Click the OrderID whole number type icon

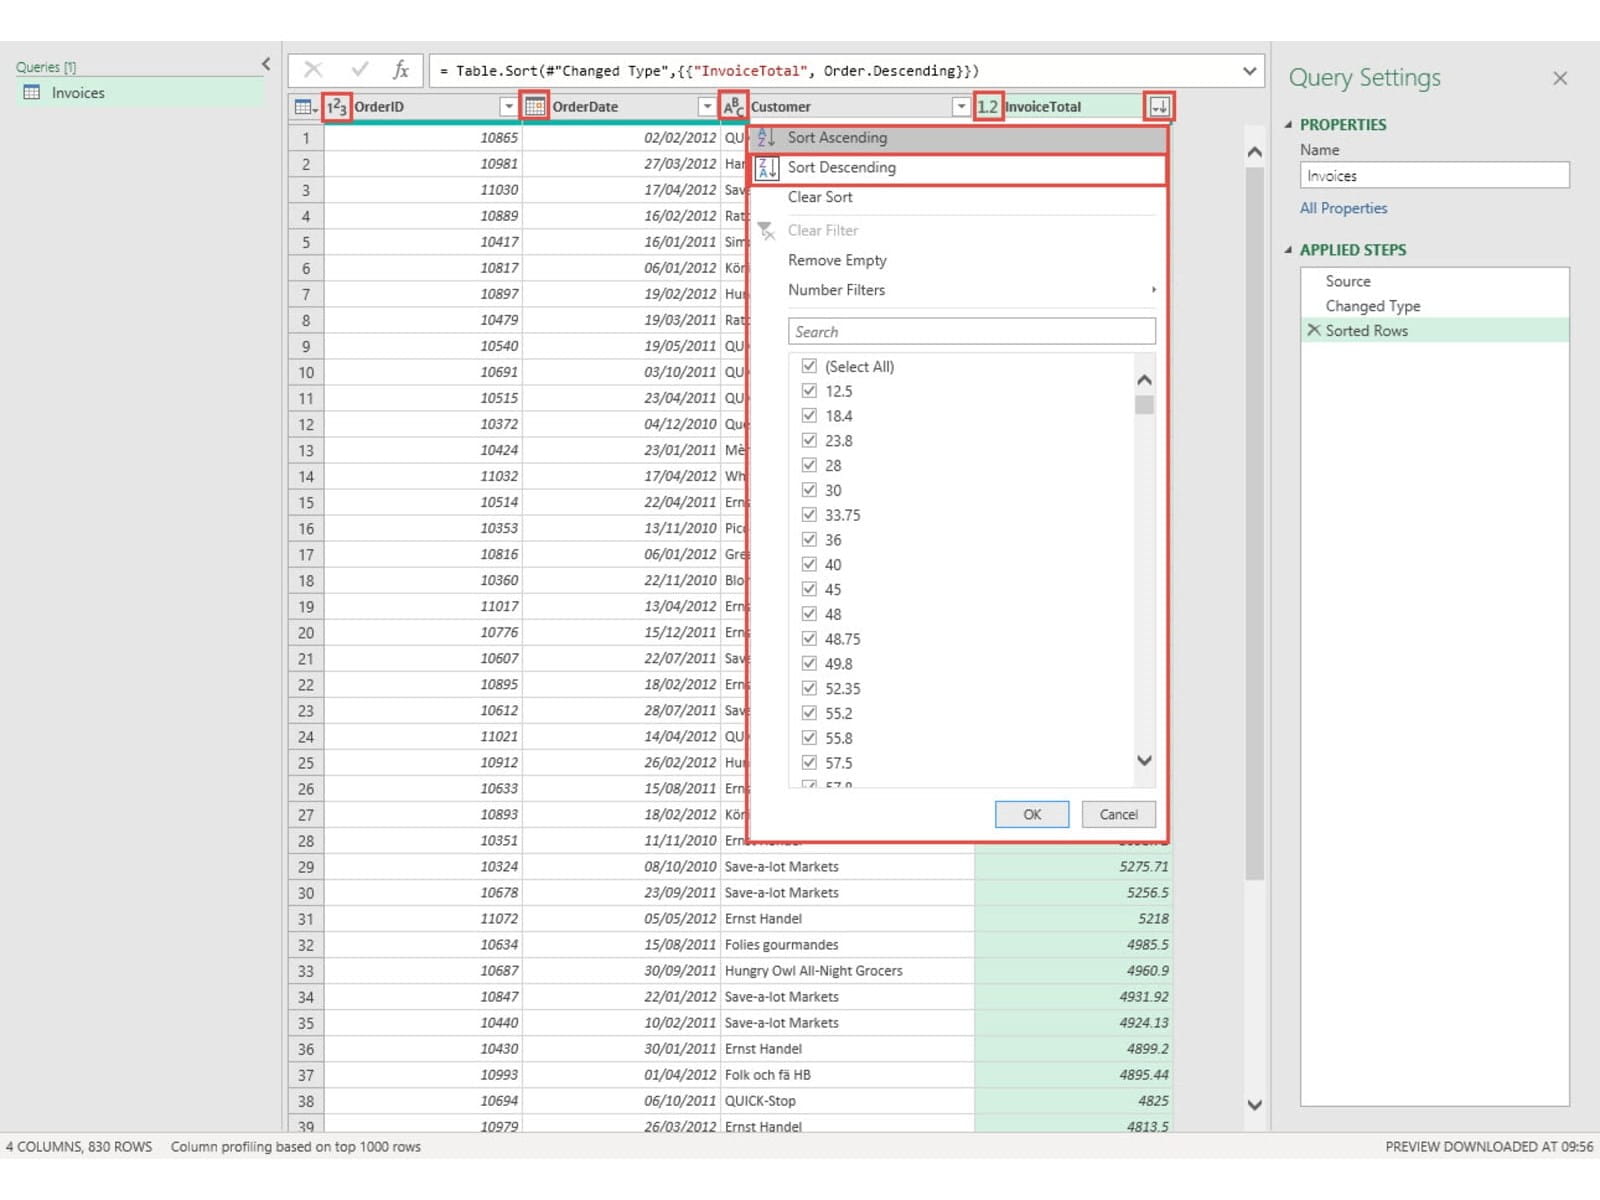click(x=337, y=107)
